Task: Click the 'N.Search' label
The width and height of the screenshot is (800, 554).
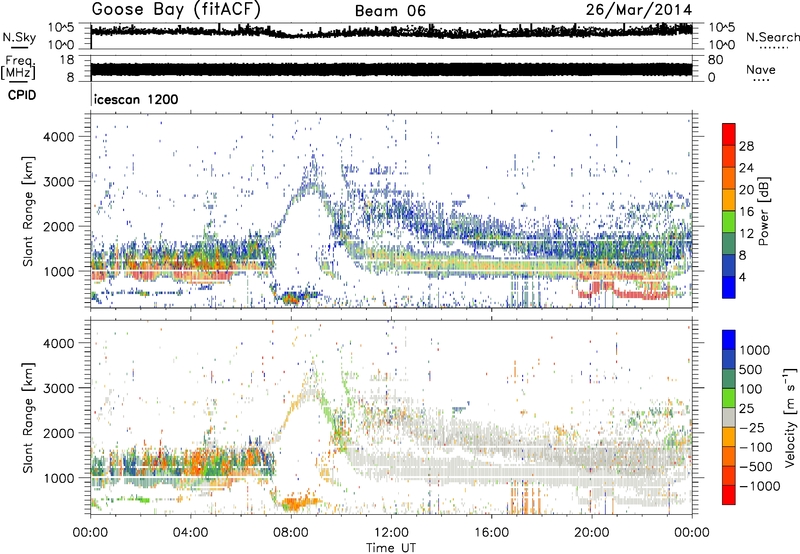Action: 772,37
